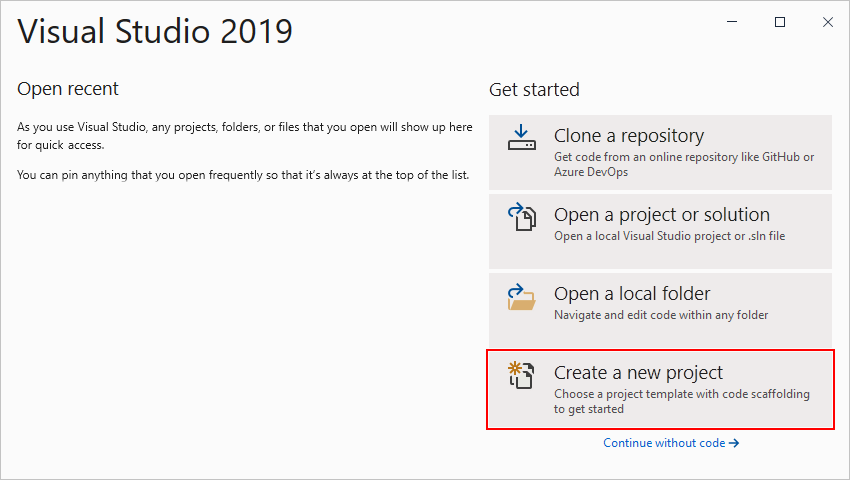
Task: Pick the Open a local folder title
Action: click(632, 294)
